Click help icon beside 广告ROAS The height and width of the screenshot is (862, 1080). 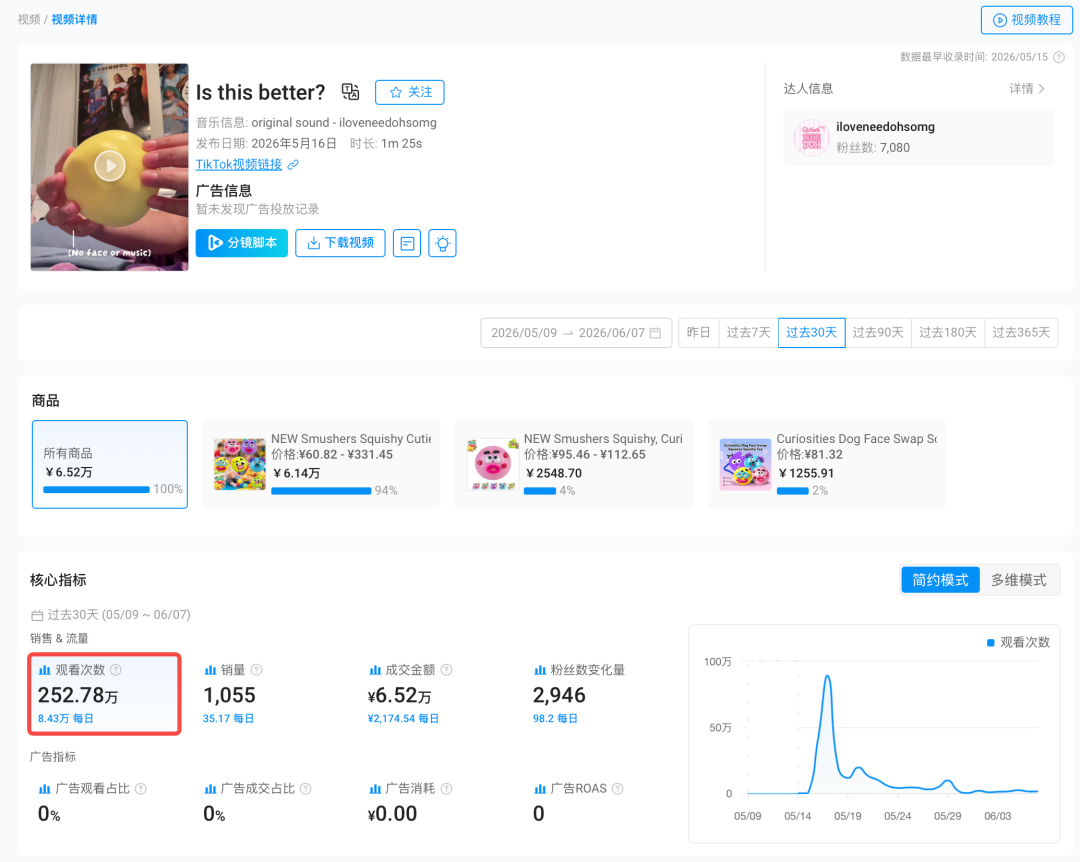click(618, 789)
